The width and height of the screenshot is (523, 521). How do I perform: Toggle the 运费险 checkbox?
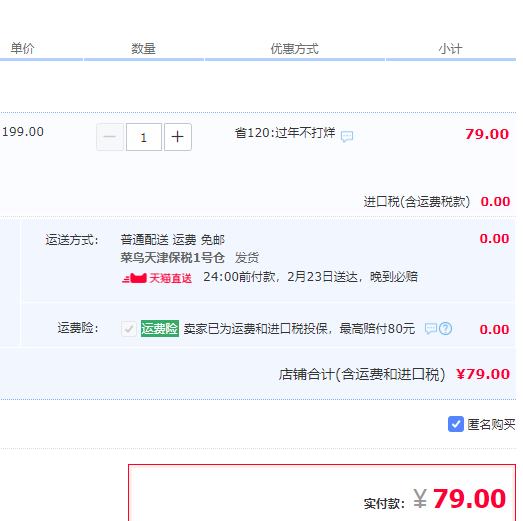pos(129,329)
